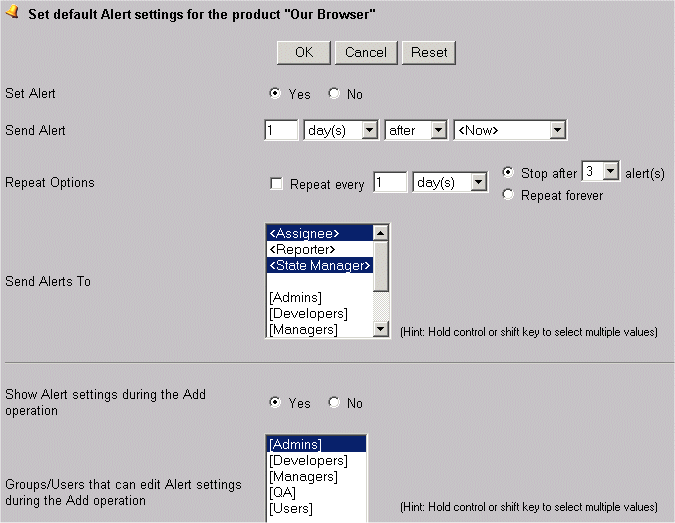
Task: Select [QA] in Groups/Users list
Action: point(283,493)
